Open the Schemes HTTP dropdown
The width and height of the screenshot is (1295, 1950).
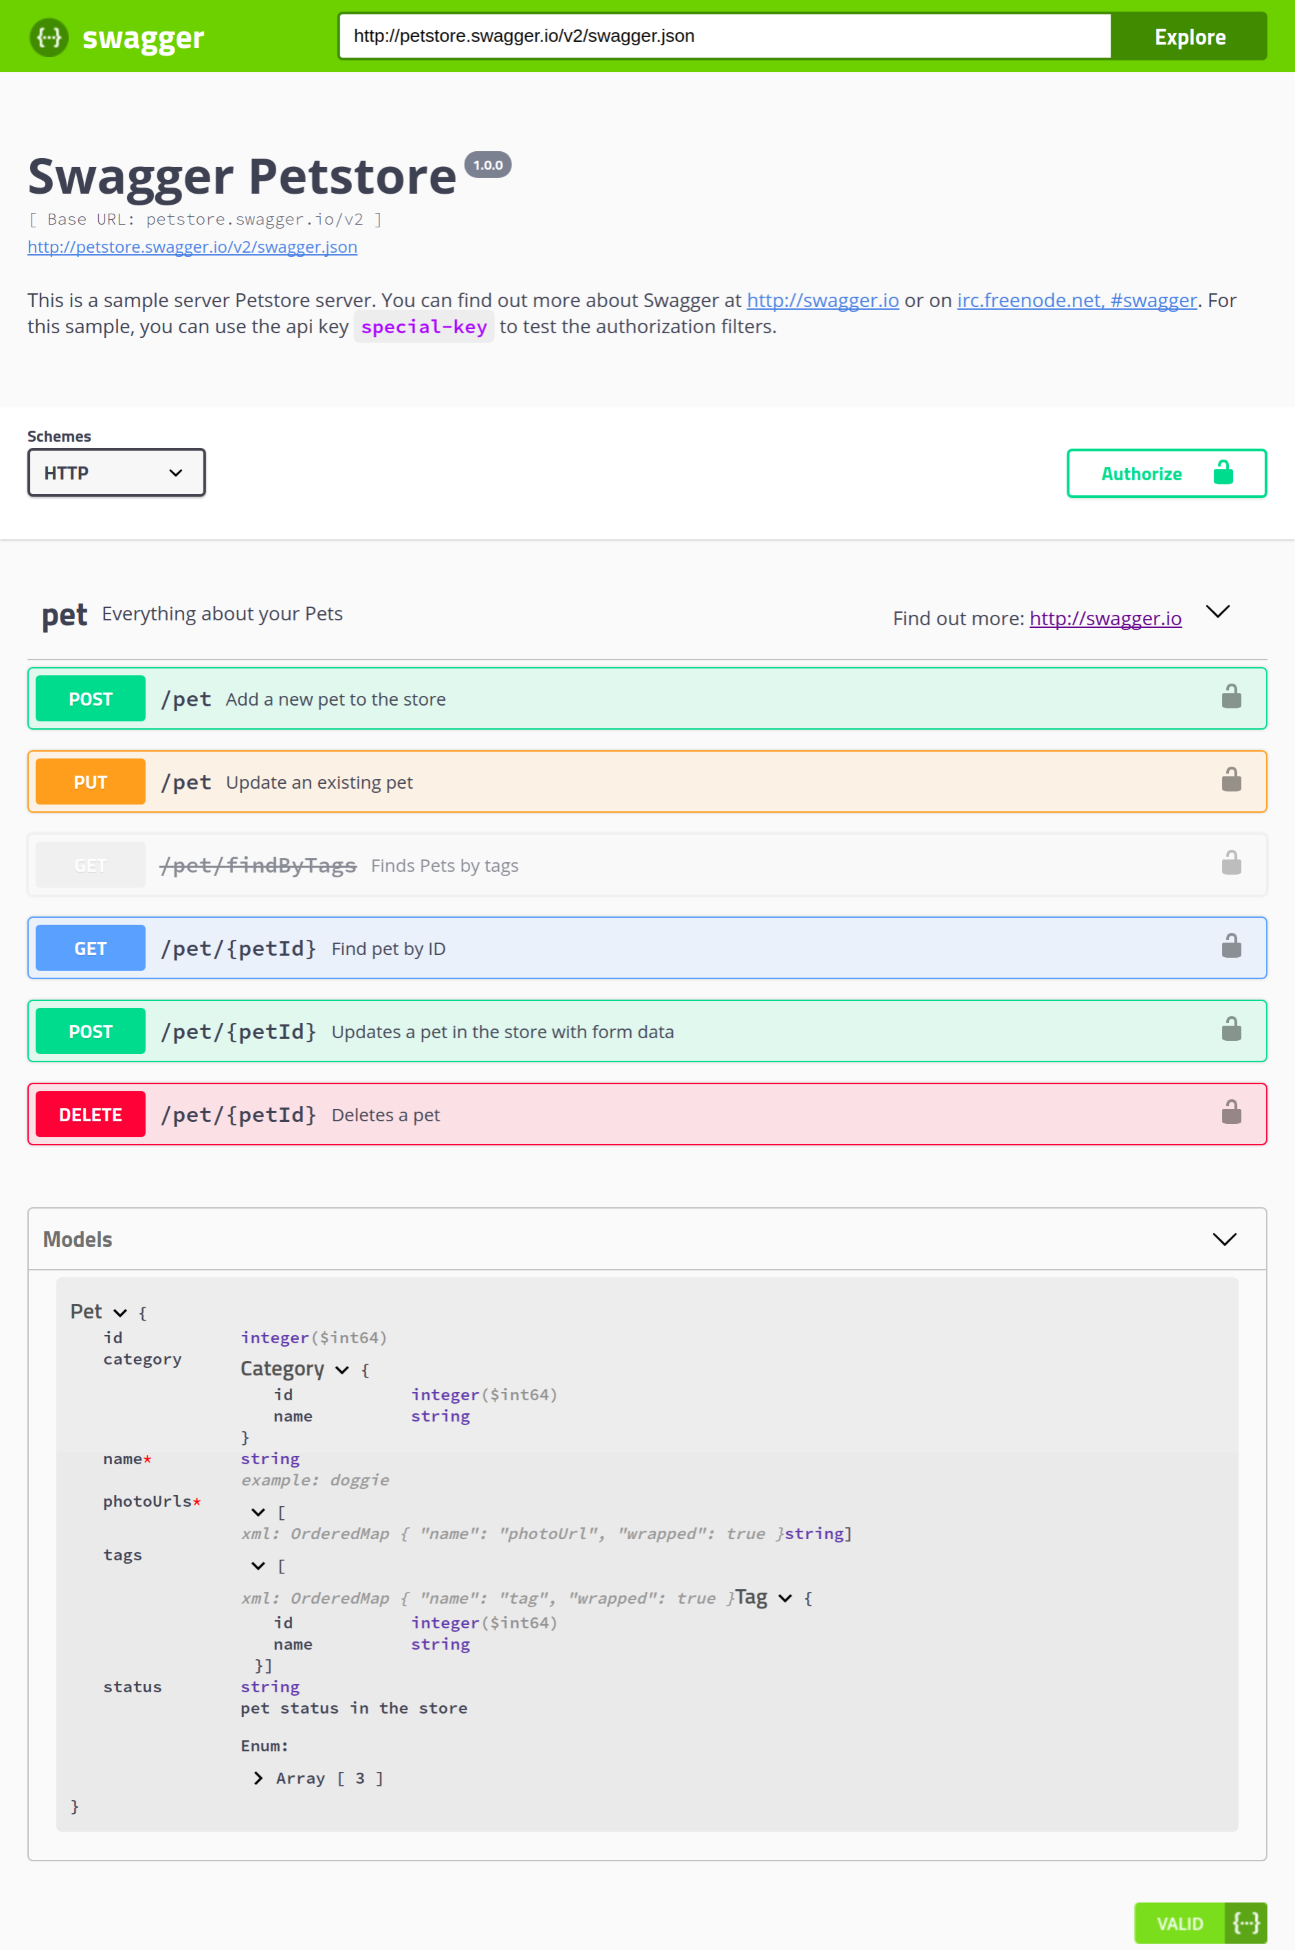click(116, 473)
